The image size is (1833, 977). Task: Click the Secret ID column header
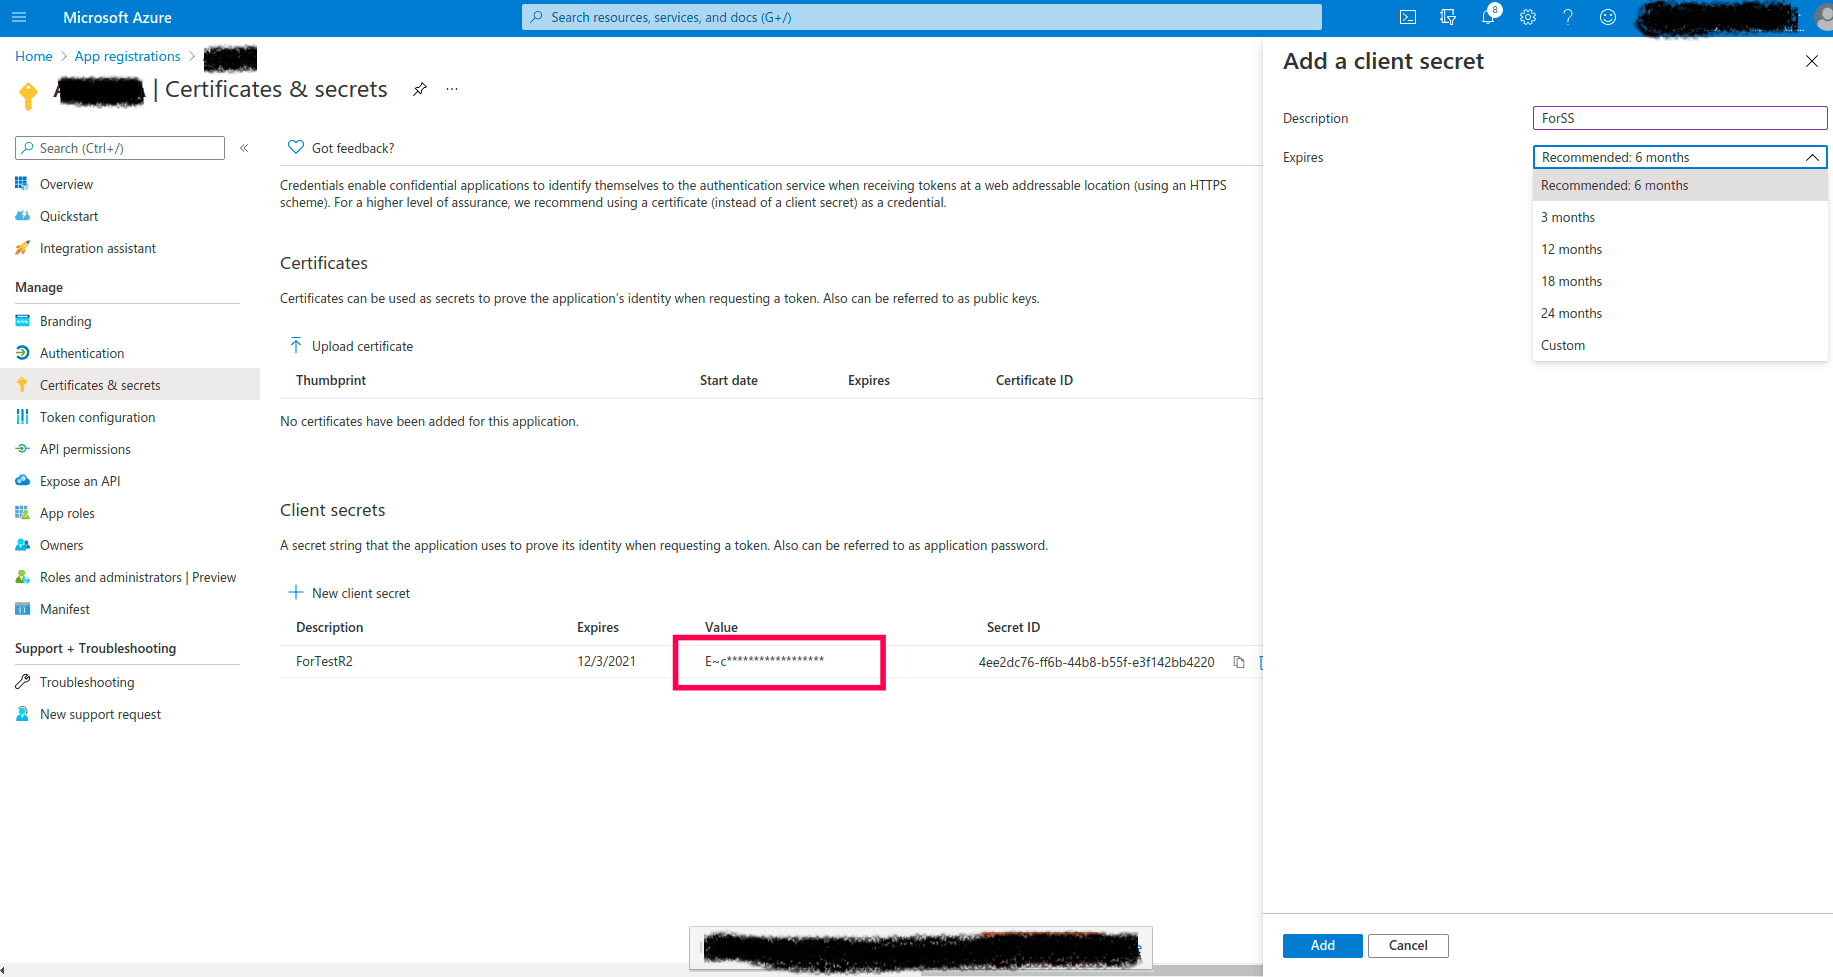pos(1013,627)
